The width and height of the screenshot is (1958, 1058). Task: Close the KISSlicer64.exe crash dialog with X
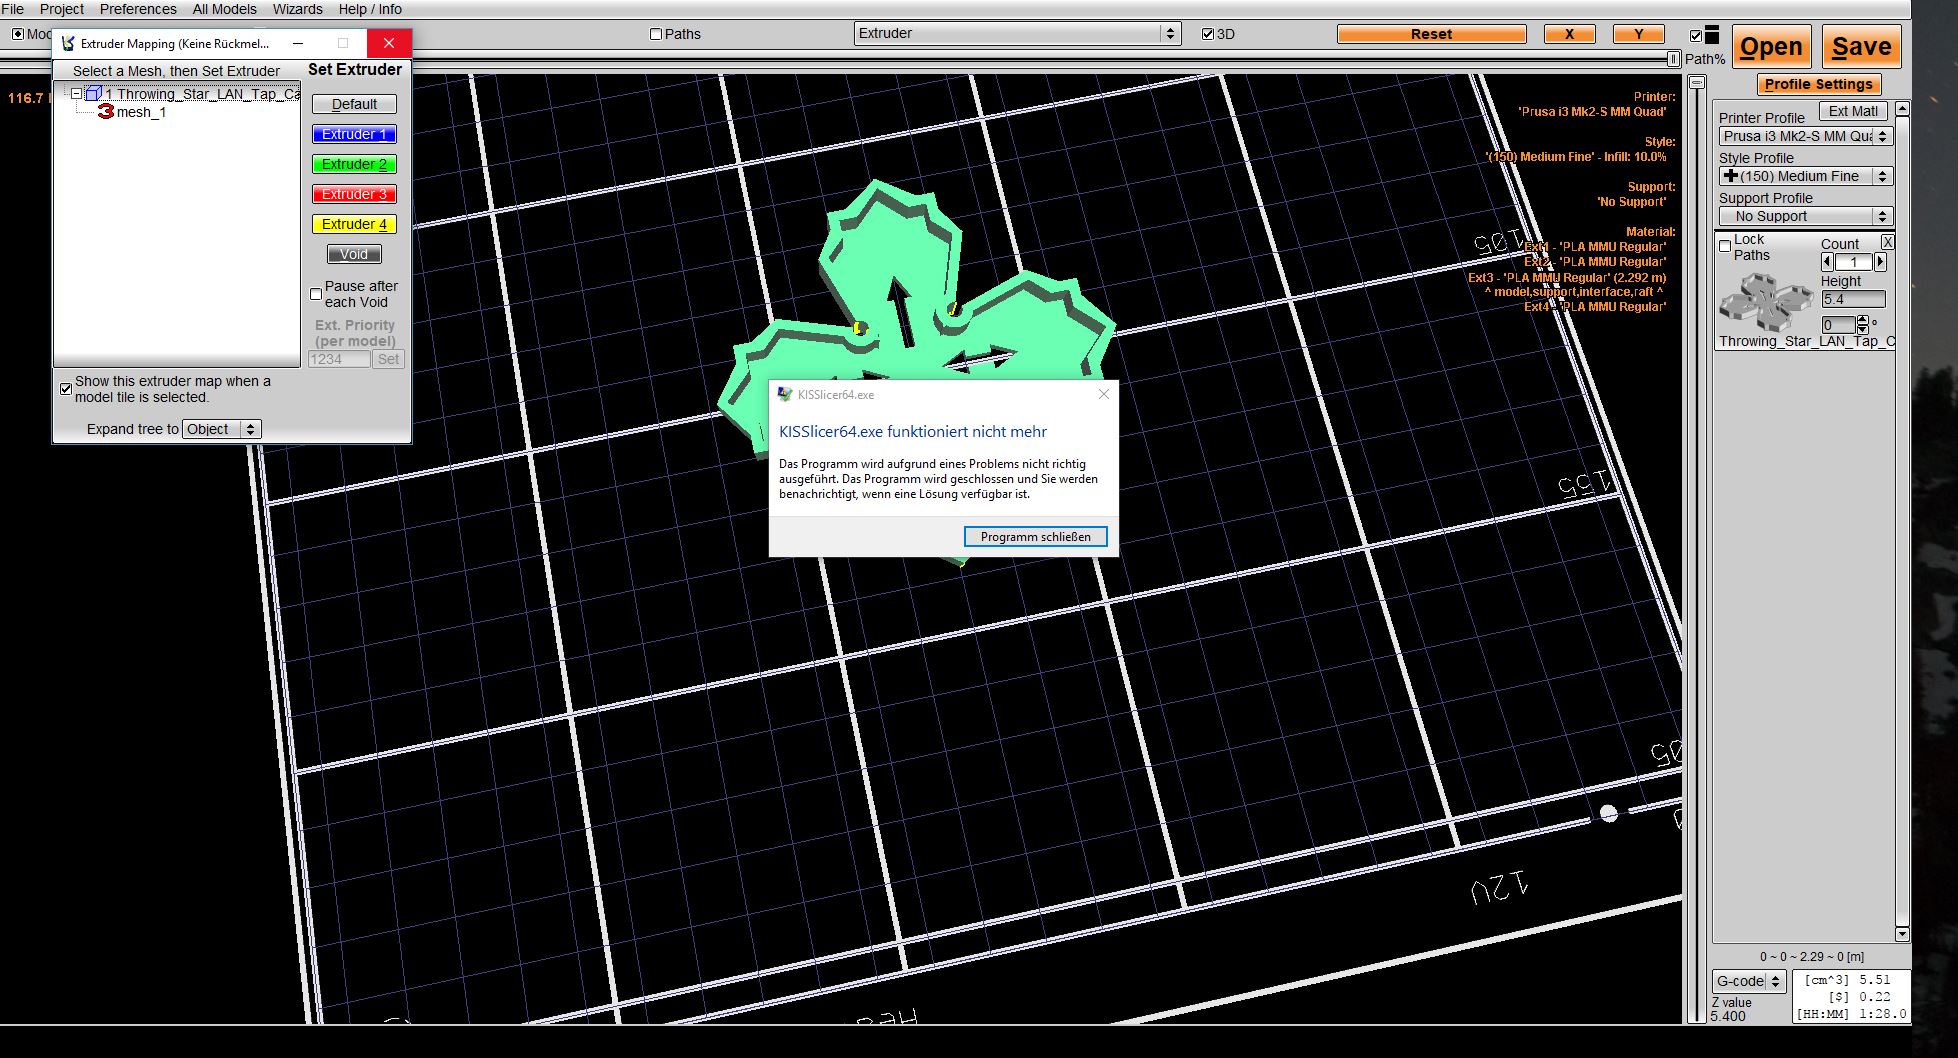(1103, 394)
